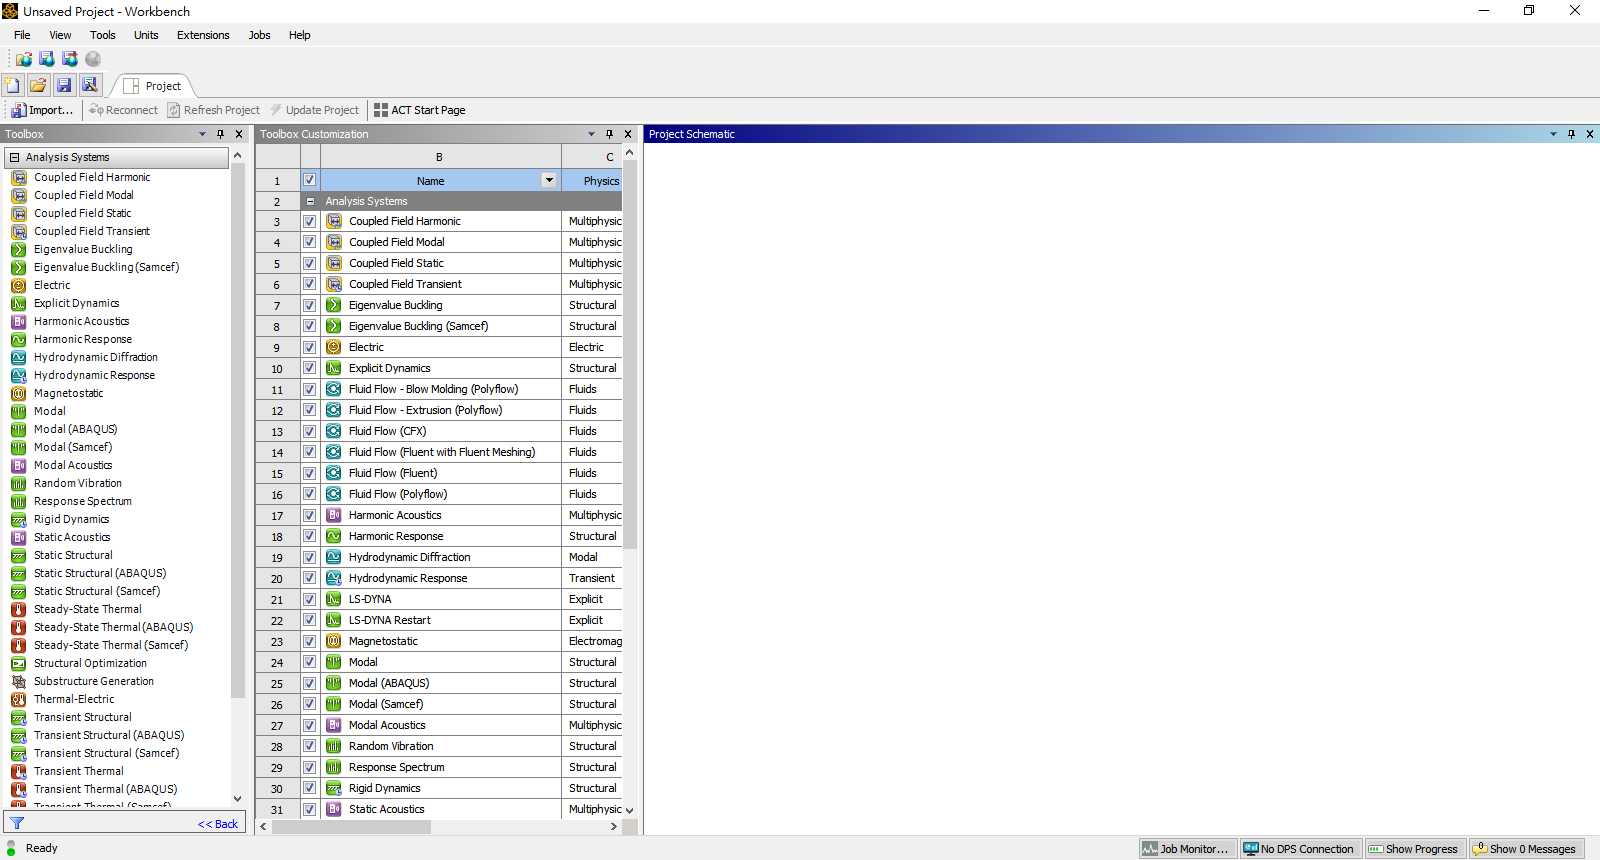Select Thermal-Electric icon in Toolbox
This screenshot has height=860, width=1600.
(x=18, y=699)
